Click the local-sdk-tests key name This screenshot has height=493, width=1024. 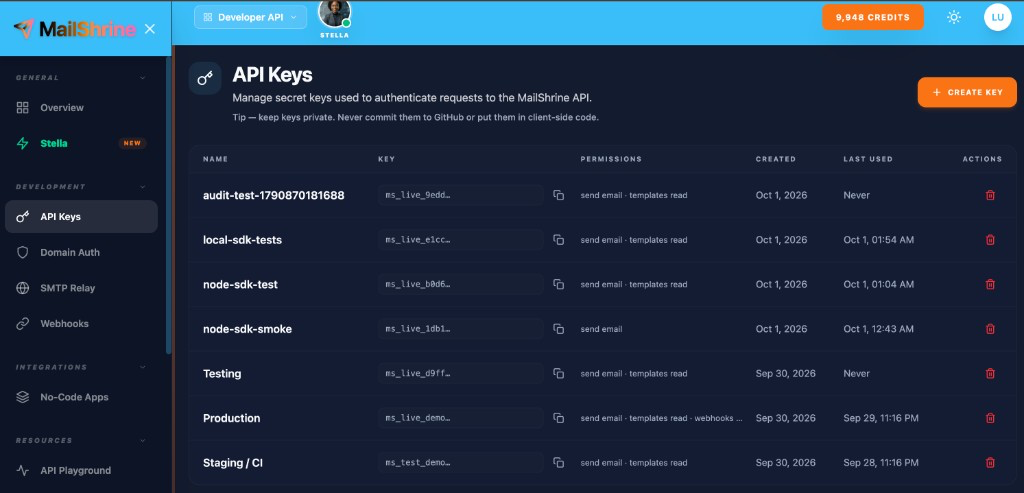click(242, 240)
